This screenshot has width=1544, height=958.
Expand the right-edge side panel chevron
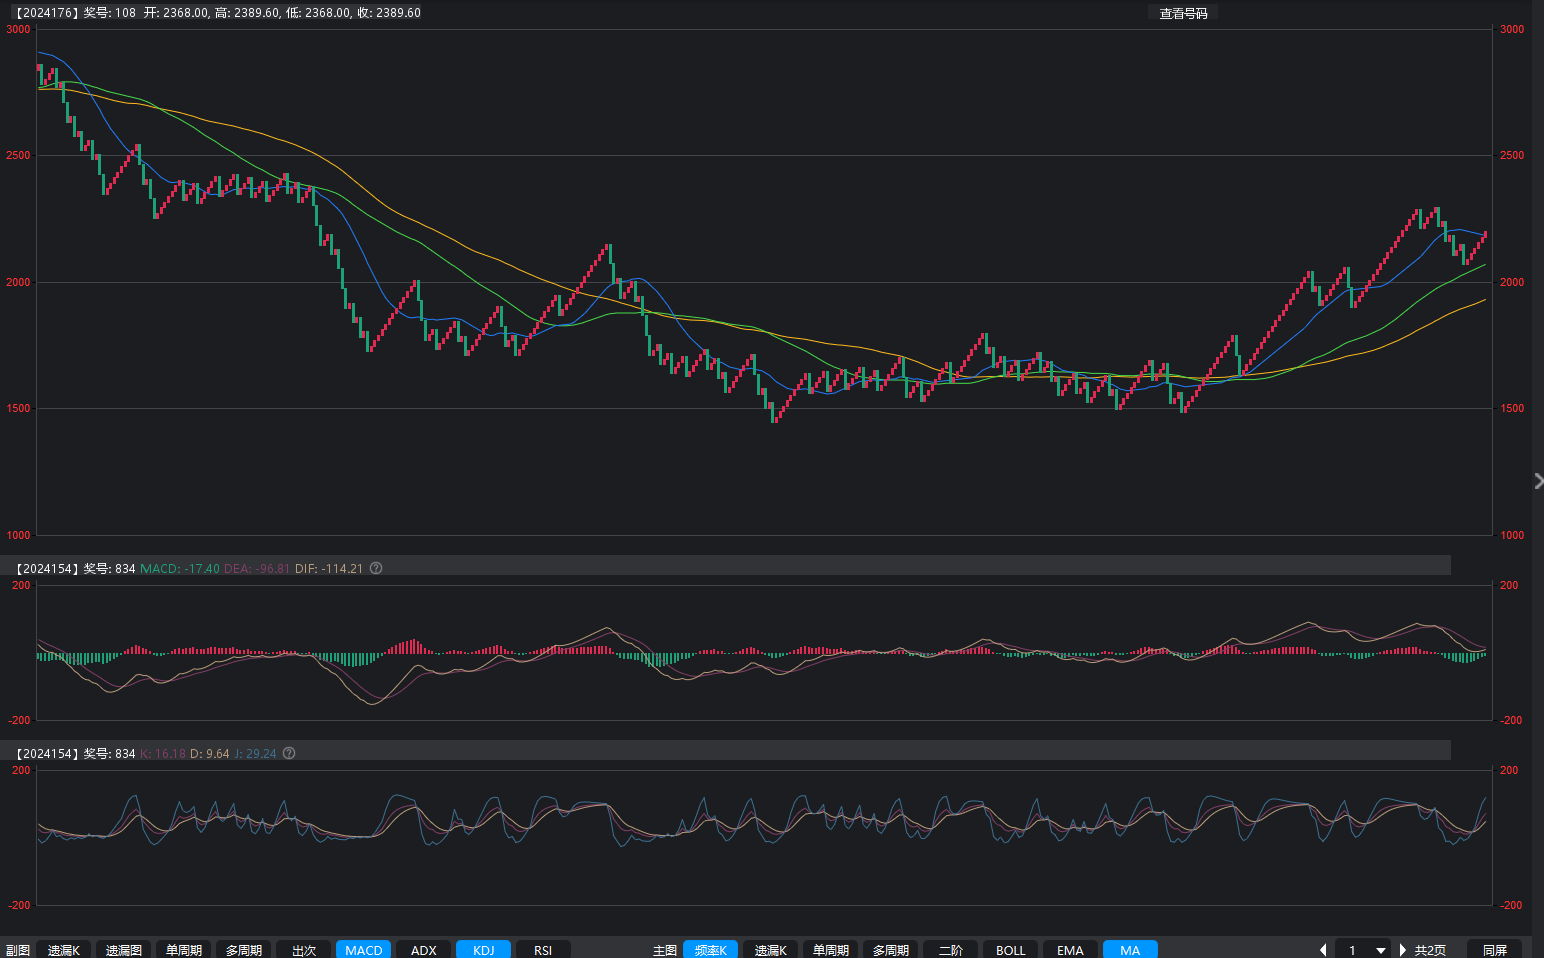pos(1538,482)
